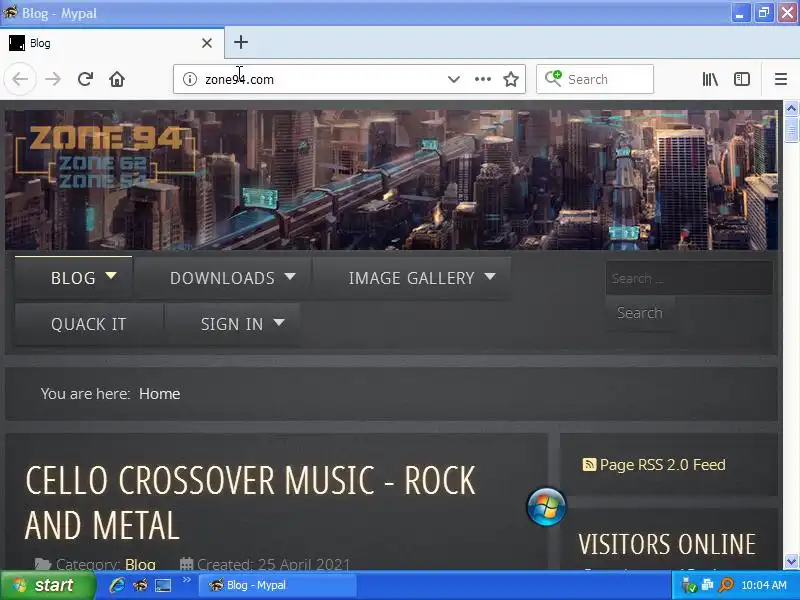Click the vertical scrollbar thumb
This screenshot has width=800, height=600.
point(791,129)
